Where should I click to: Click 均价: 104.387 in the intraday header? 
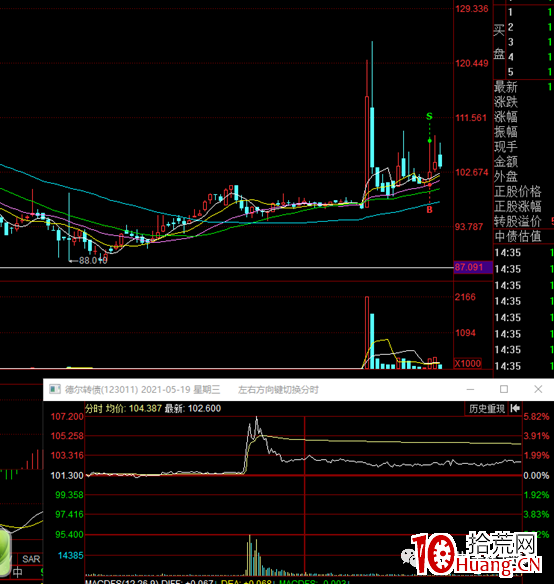pos(133,409)
